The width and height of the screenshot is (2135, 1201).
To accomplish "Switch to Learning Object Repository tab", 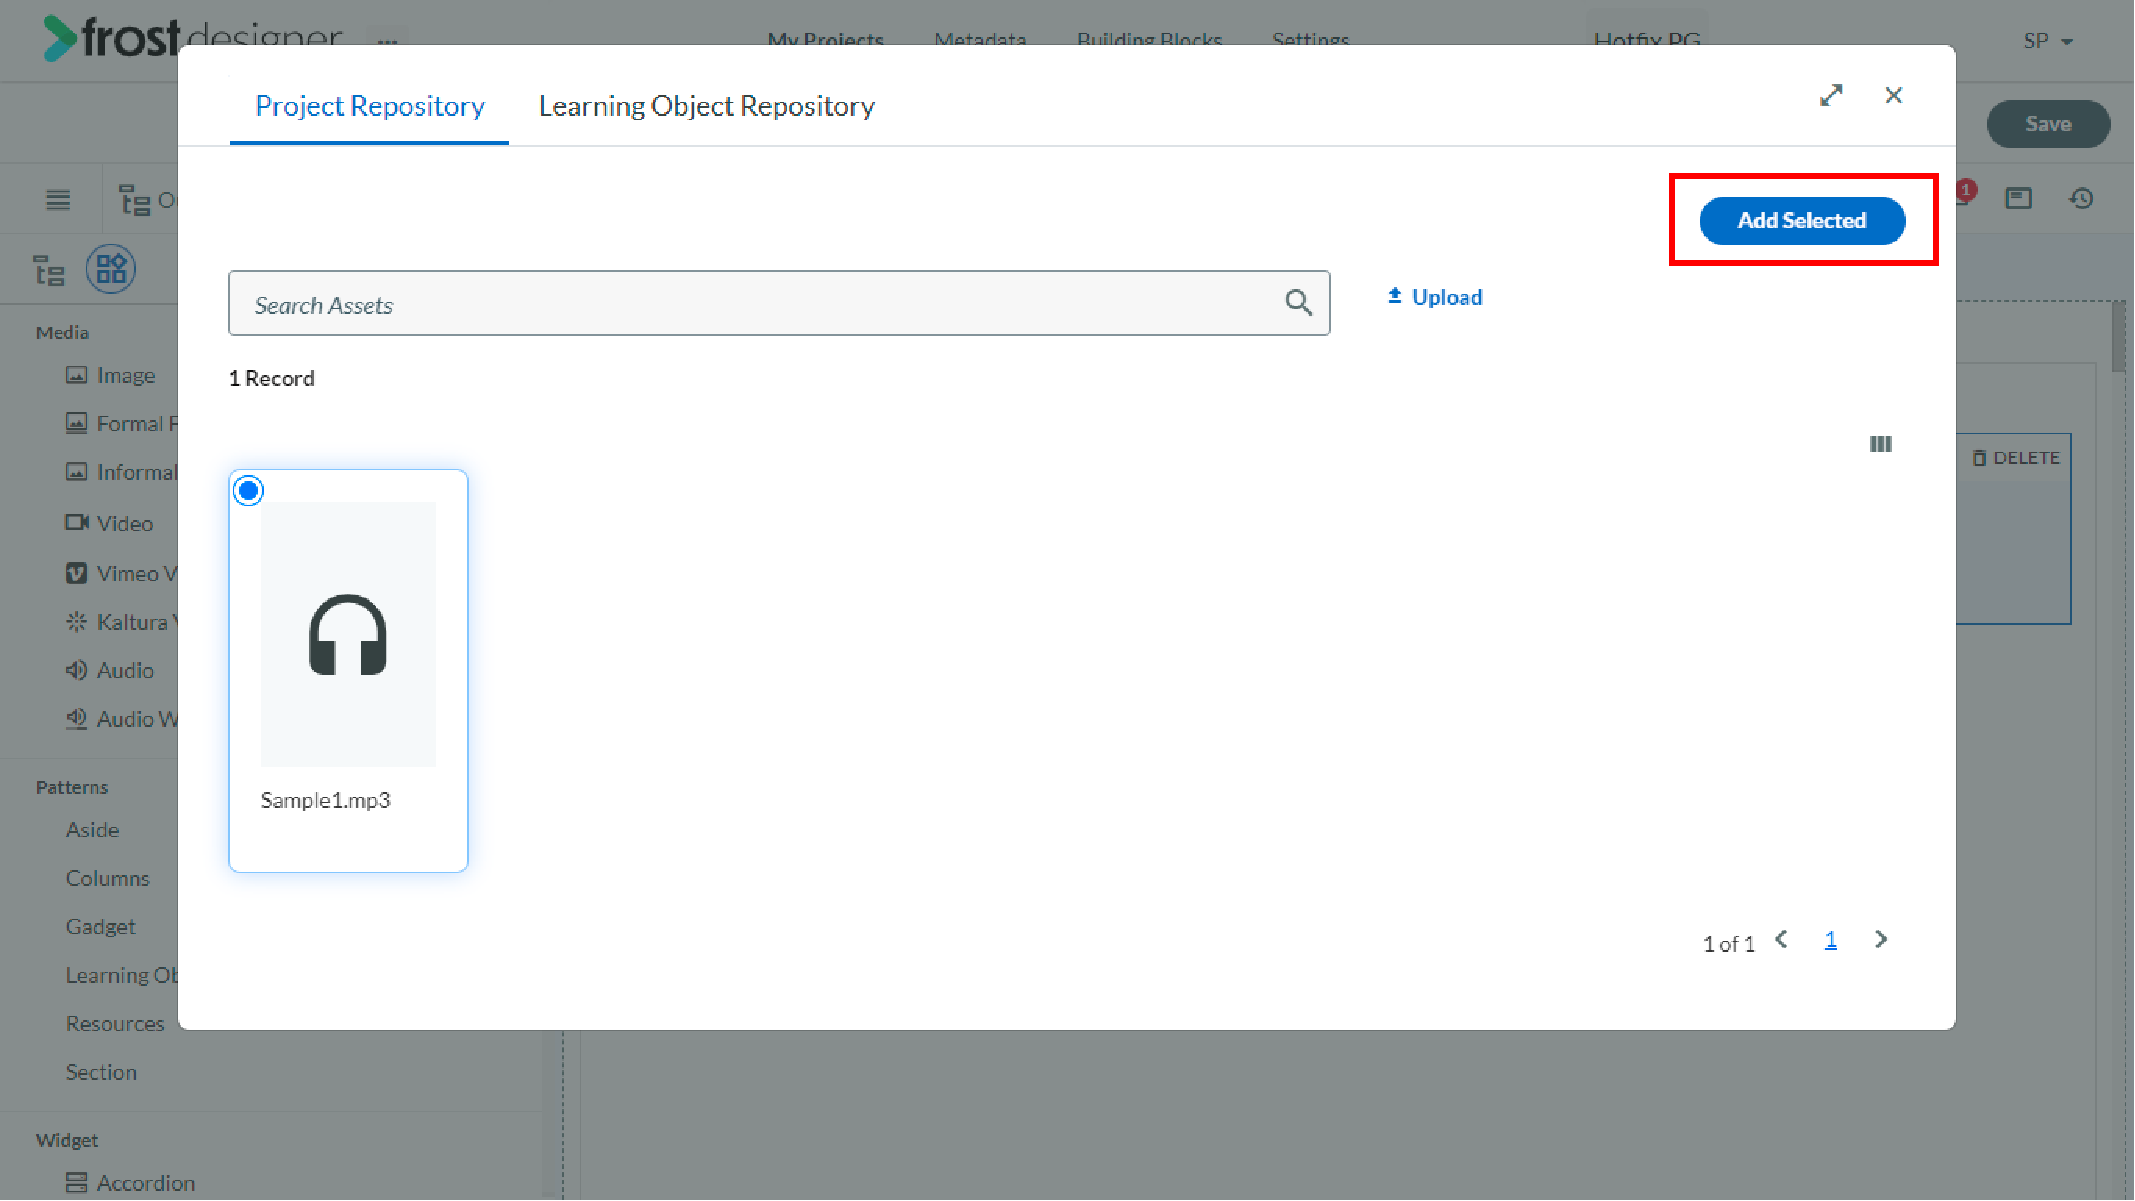I will pos(706,106).
